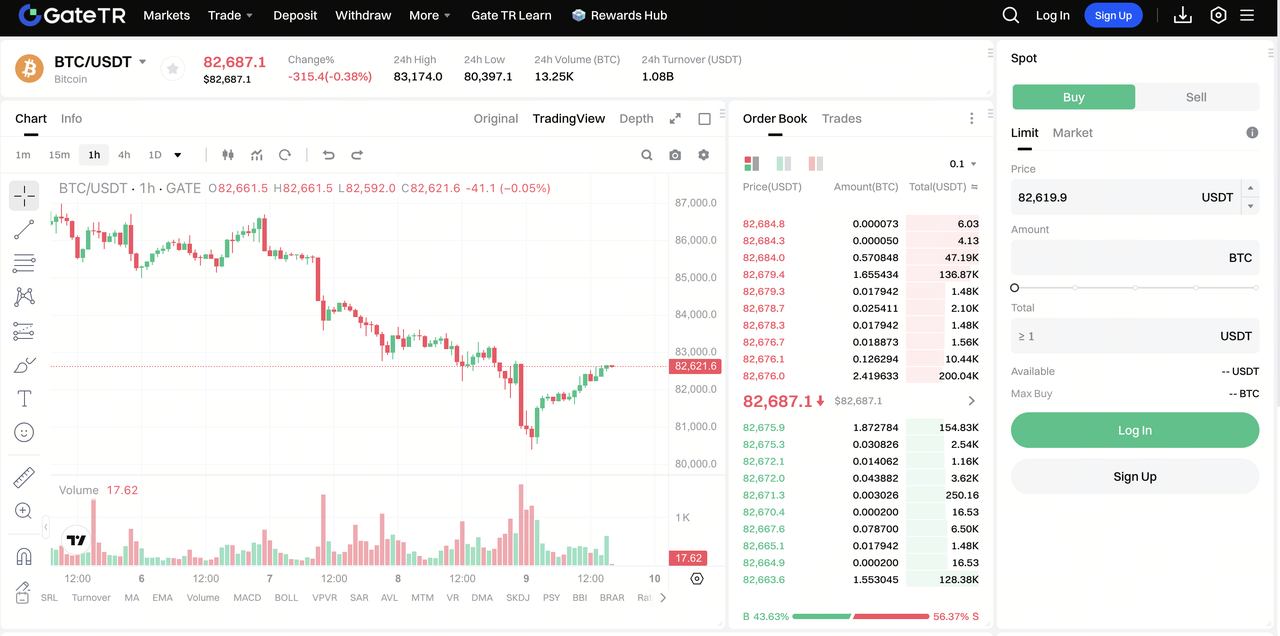Open the horizontal lines Fibonacci tool
Screen dimensions: 1280x636
24,264
